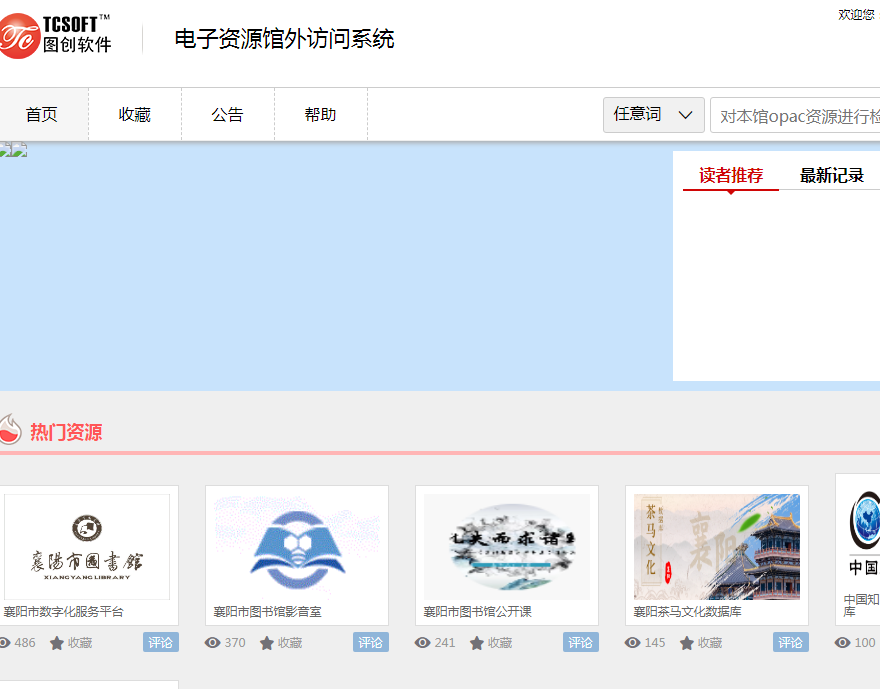Click the 襄阳市图书馆公开课 title
Screen dimensions: 880x689
tap(478, 612)
